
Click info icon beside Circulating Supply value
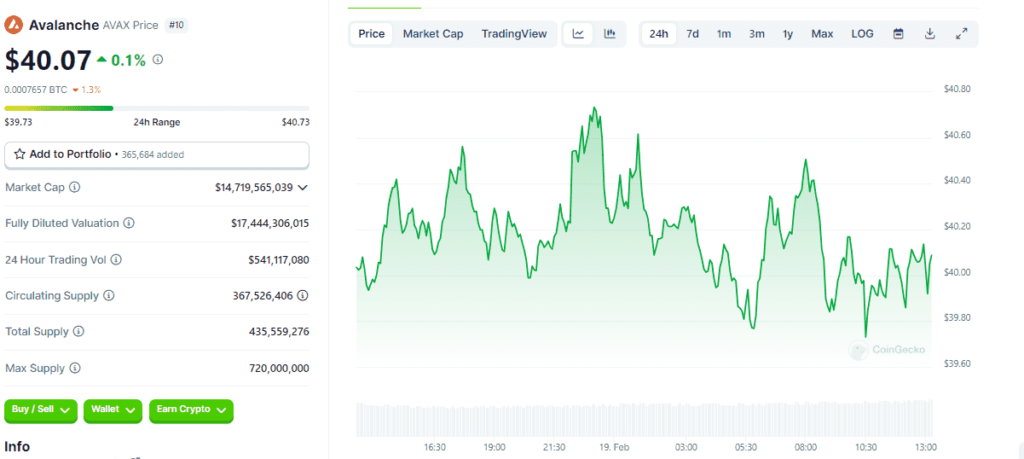302,295
